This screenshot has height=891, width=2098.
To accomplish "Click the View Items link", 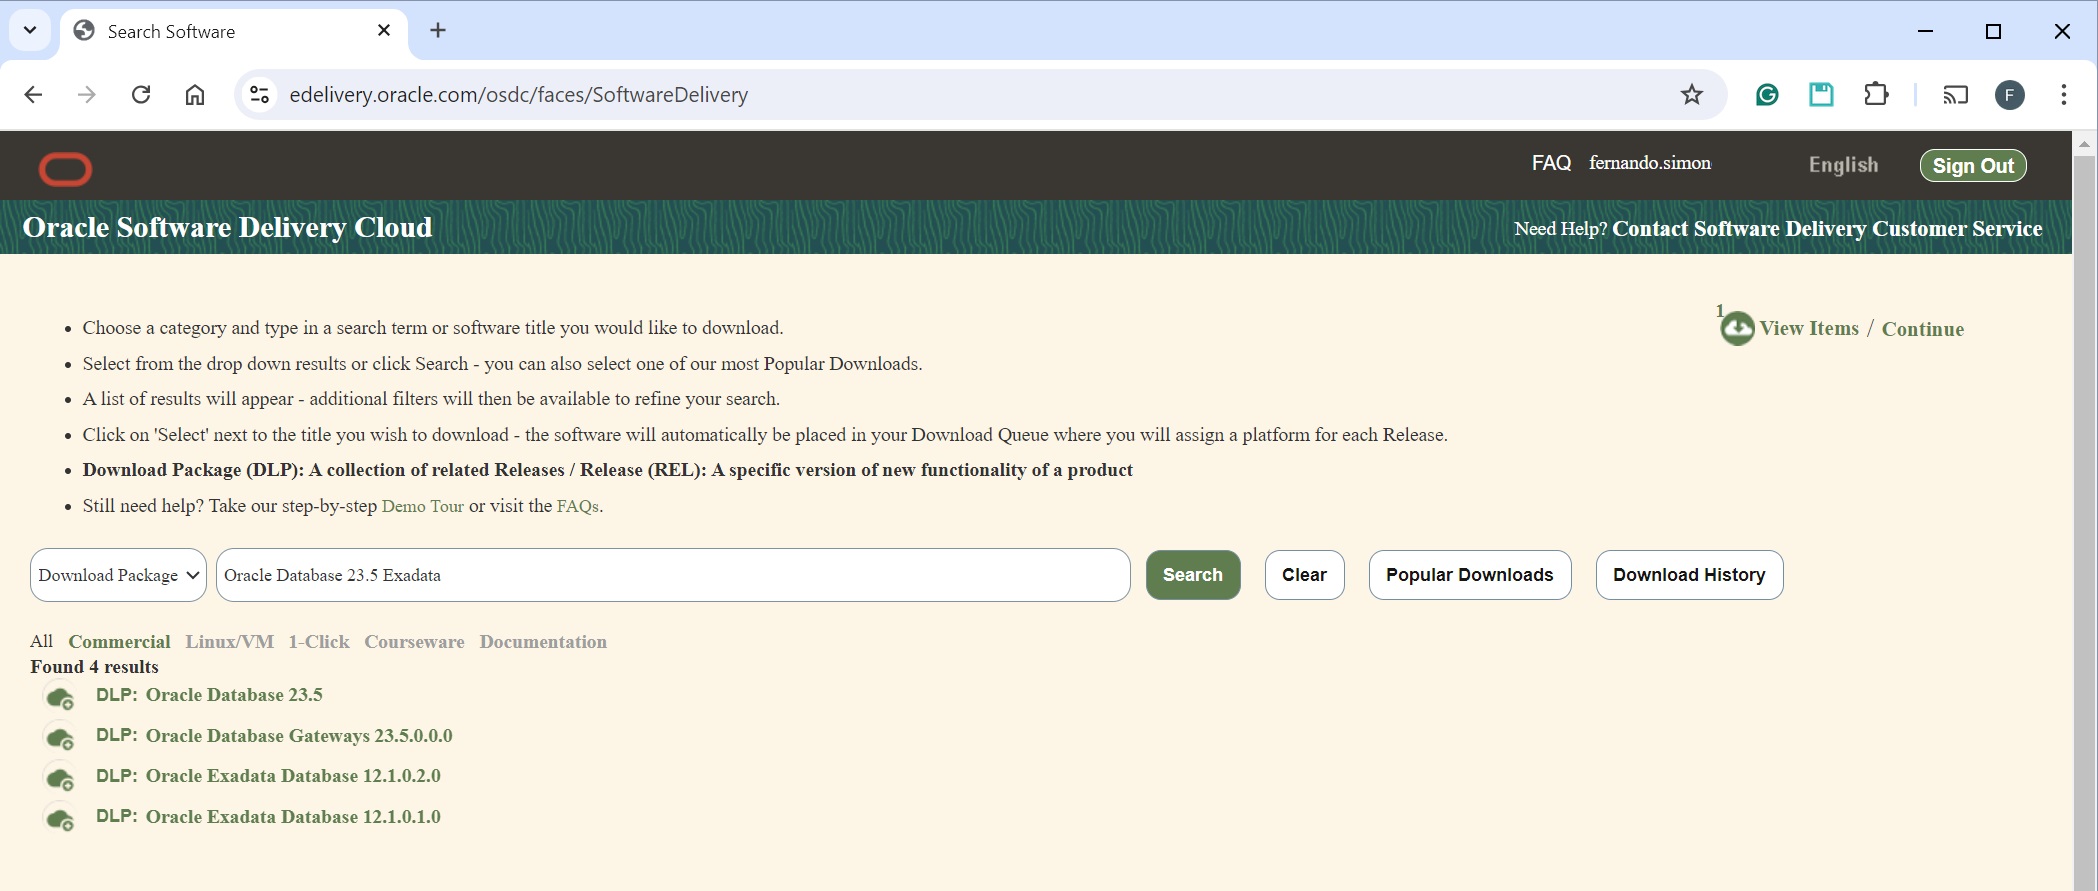I will pos(1809,329).
